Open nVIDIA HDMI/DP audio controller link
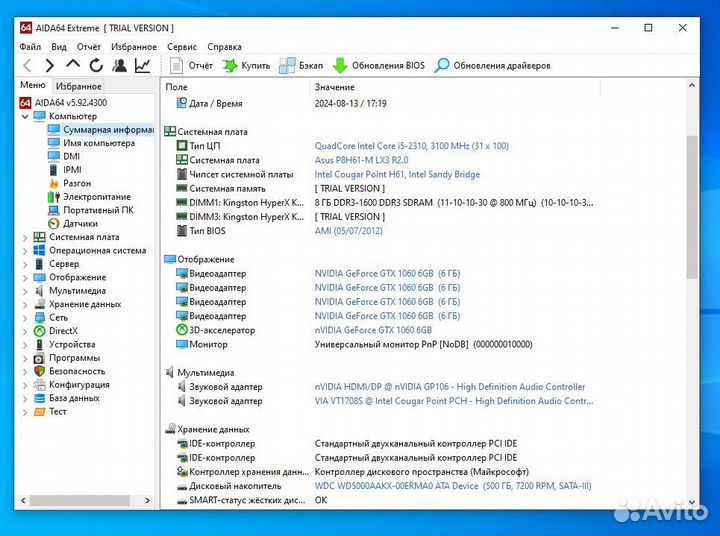The width and height of the screenshot is (720, 536). tap(450, 387)
